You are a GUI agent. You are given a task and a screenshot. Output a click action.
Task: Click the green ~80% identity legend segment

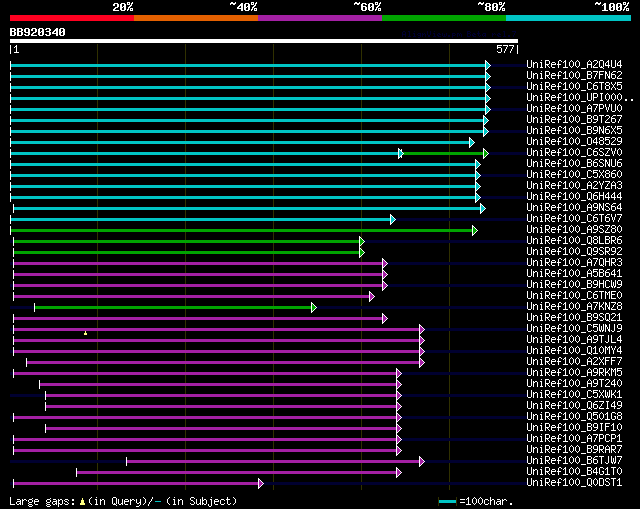(x=444, y=18)
